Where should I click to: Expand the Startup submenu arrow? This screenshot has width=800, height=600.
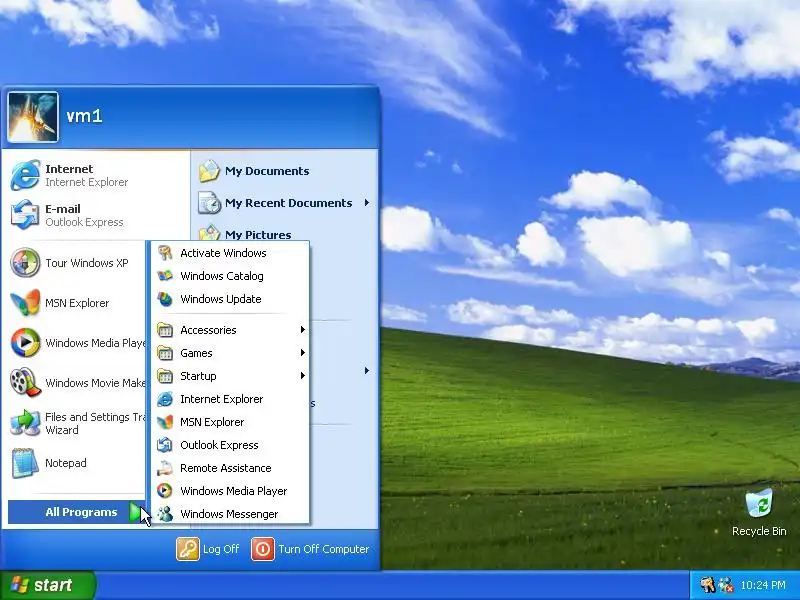click(x=303, y=376)
